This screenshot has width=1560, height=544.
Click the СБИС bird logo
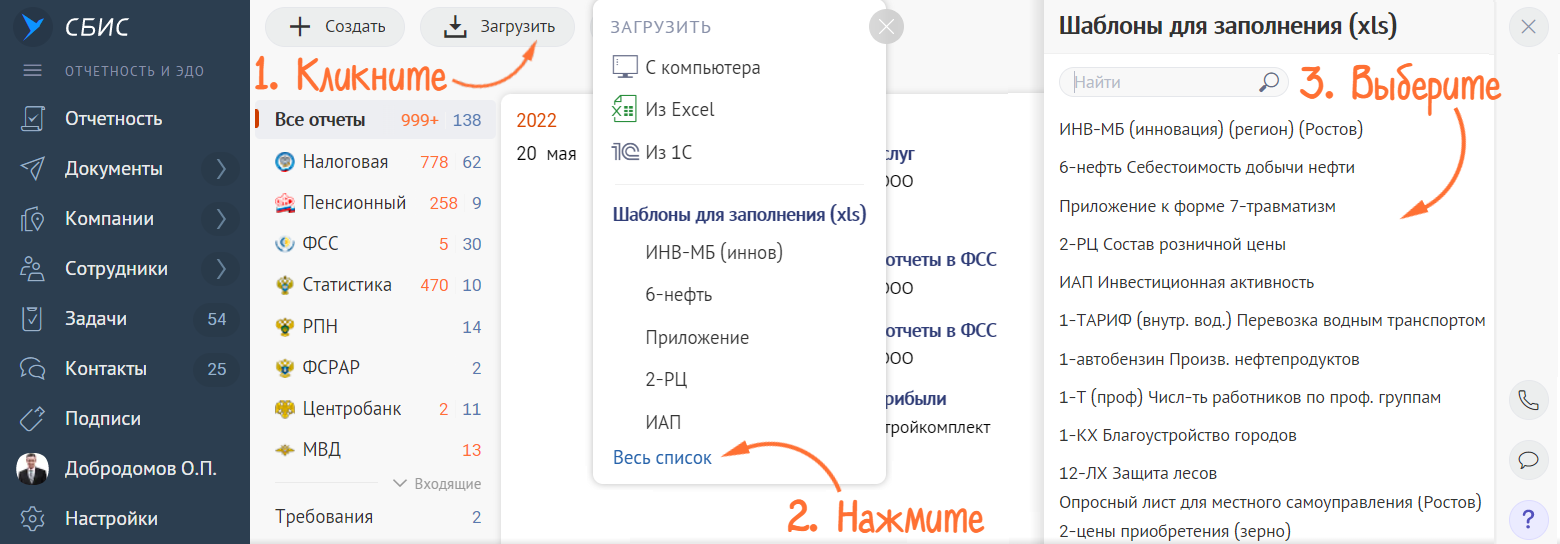coord(33,27)
